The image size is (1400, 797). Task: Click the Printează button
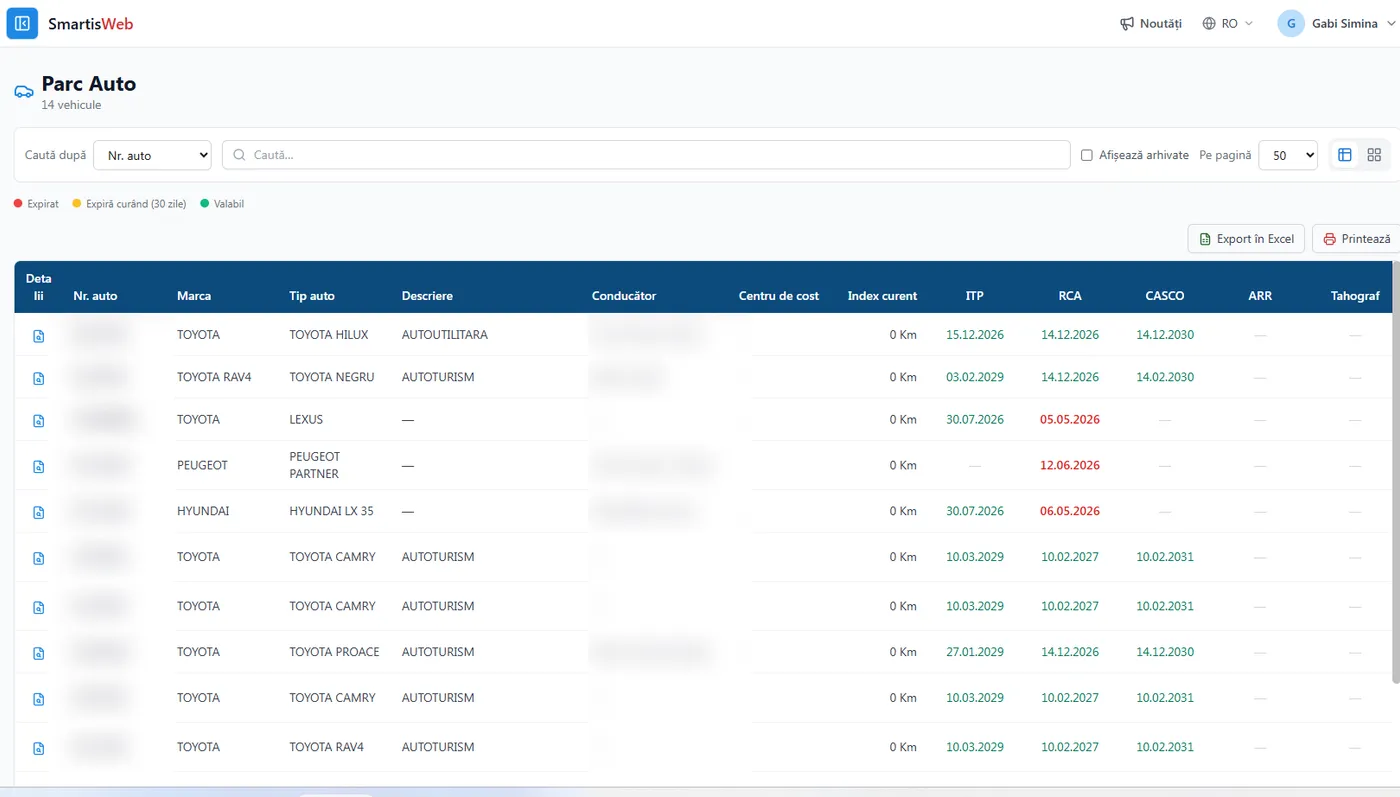tap(1357, 239)
